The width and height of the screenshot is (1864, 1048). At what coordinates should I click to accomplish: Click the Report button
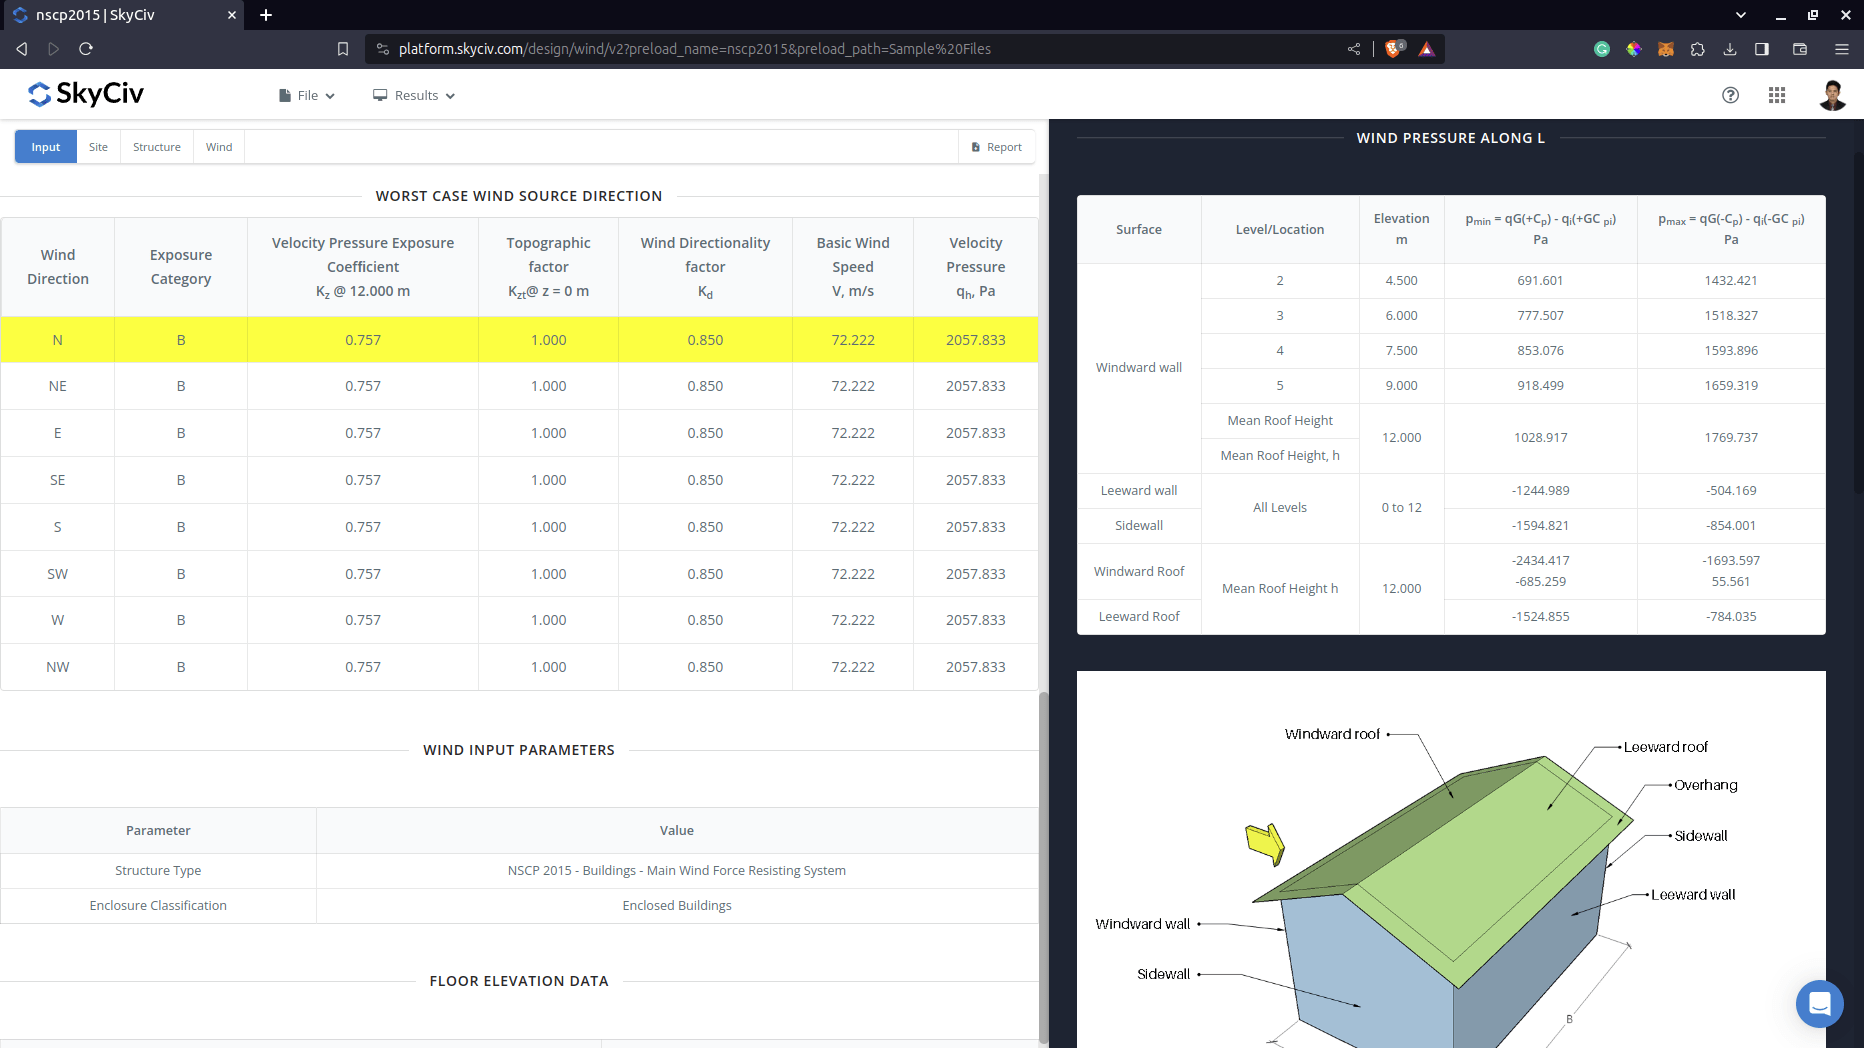[x=997, y=147]
